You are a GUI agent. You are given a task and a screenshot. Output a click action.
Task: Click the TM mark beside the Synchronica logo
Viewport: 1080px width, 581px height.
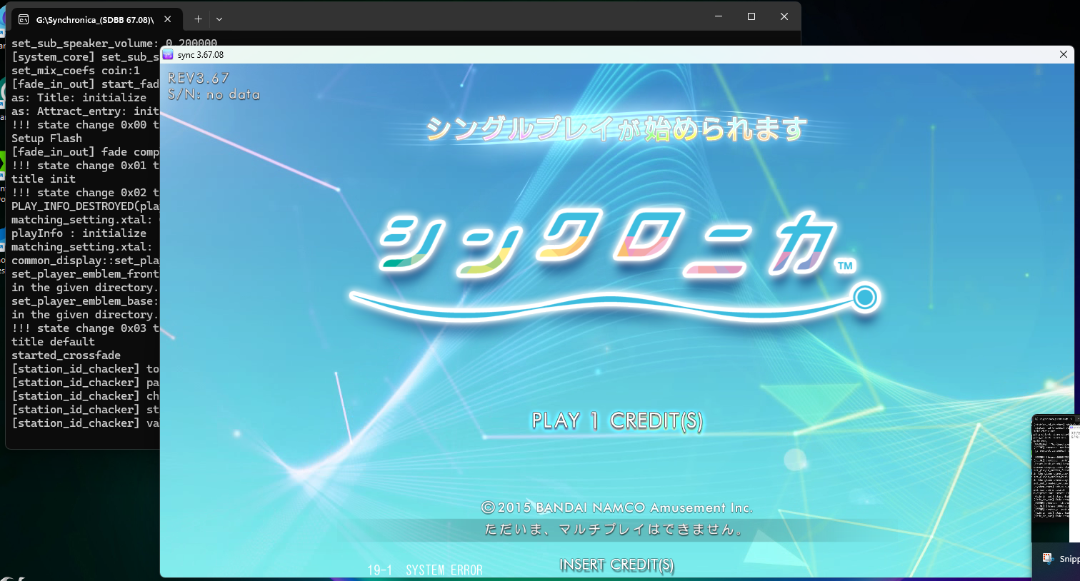(847, 265)
